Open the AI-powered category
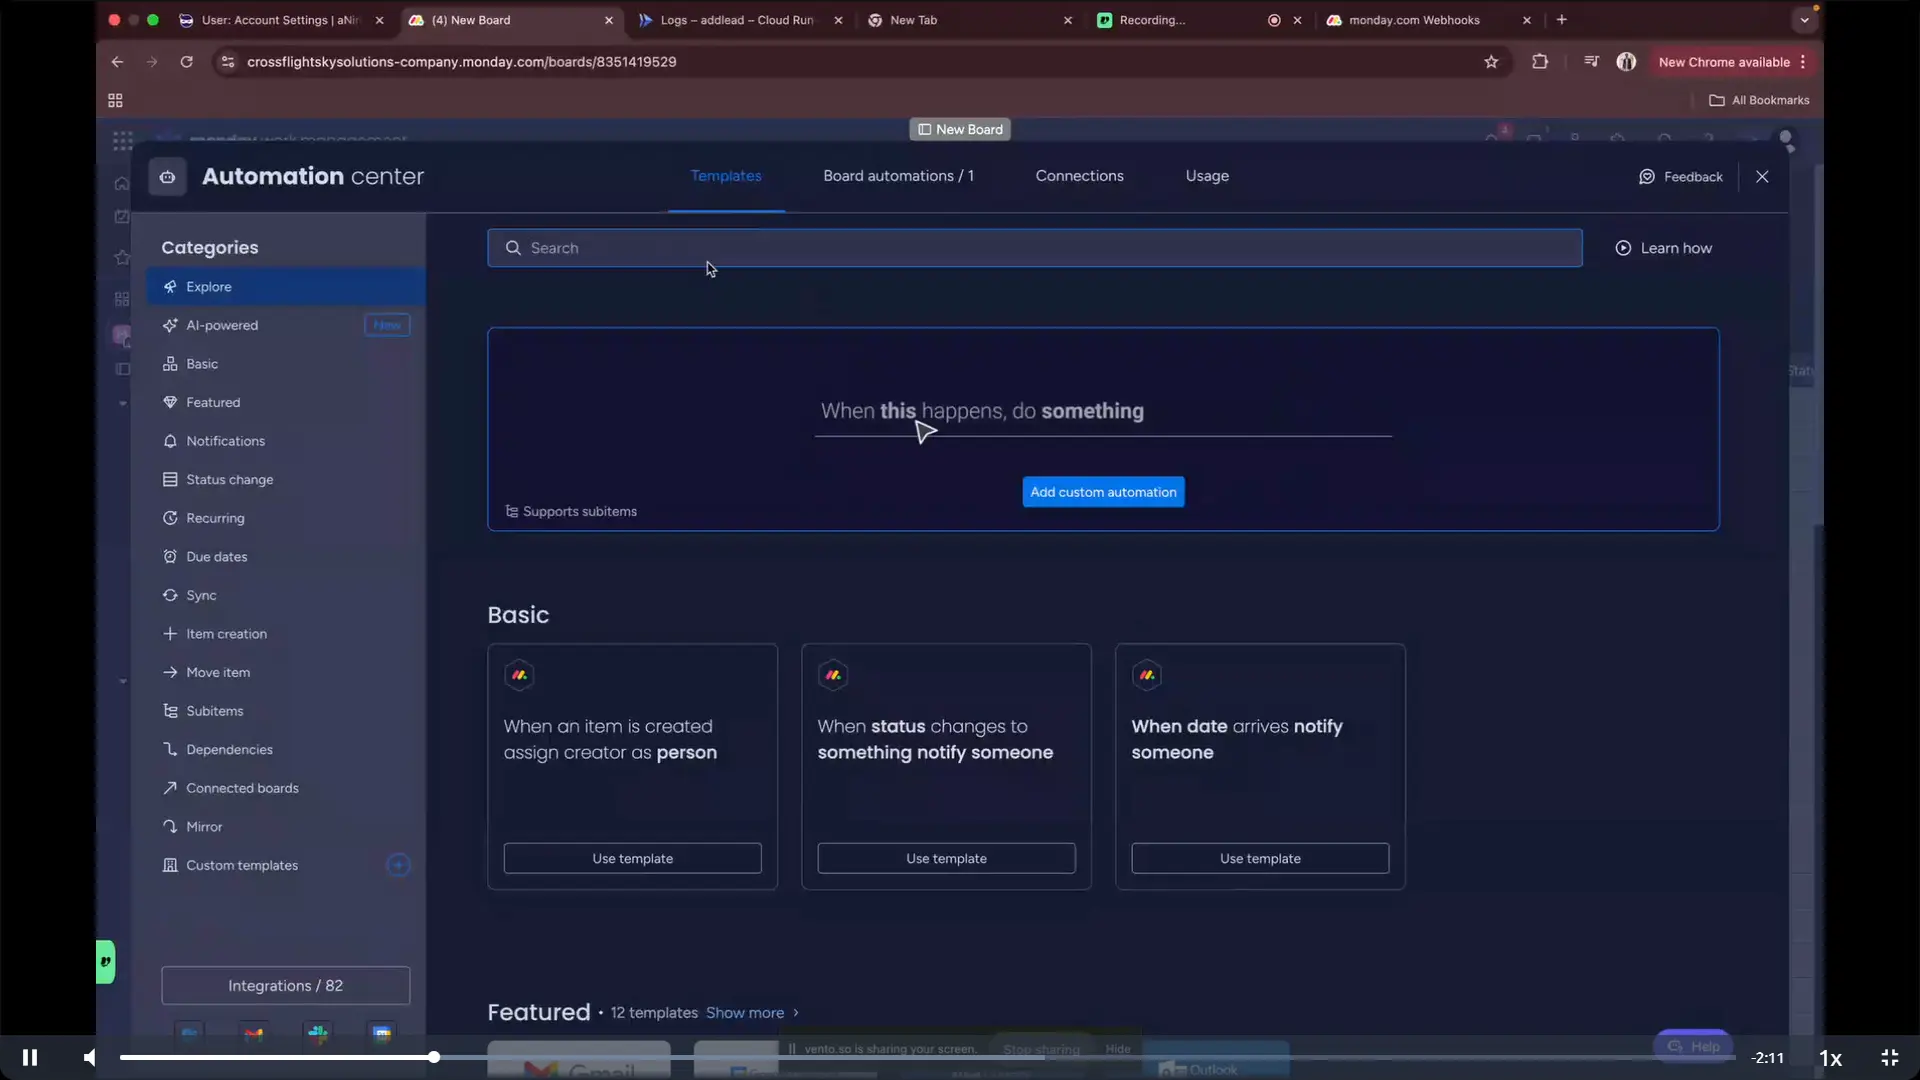Viewport: 1920px width, 1080px height. 221,325
